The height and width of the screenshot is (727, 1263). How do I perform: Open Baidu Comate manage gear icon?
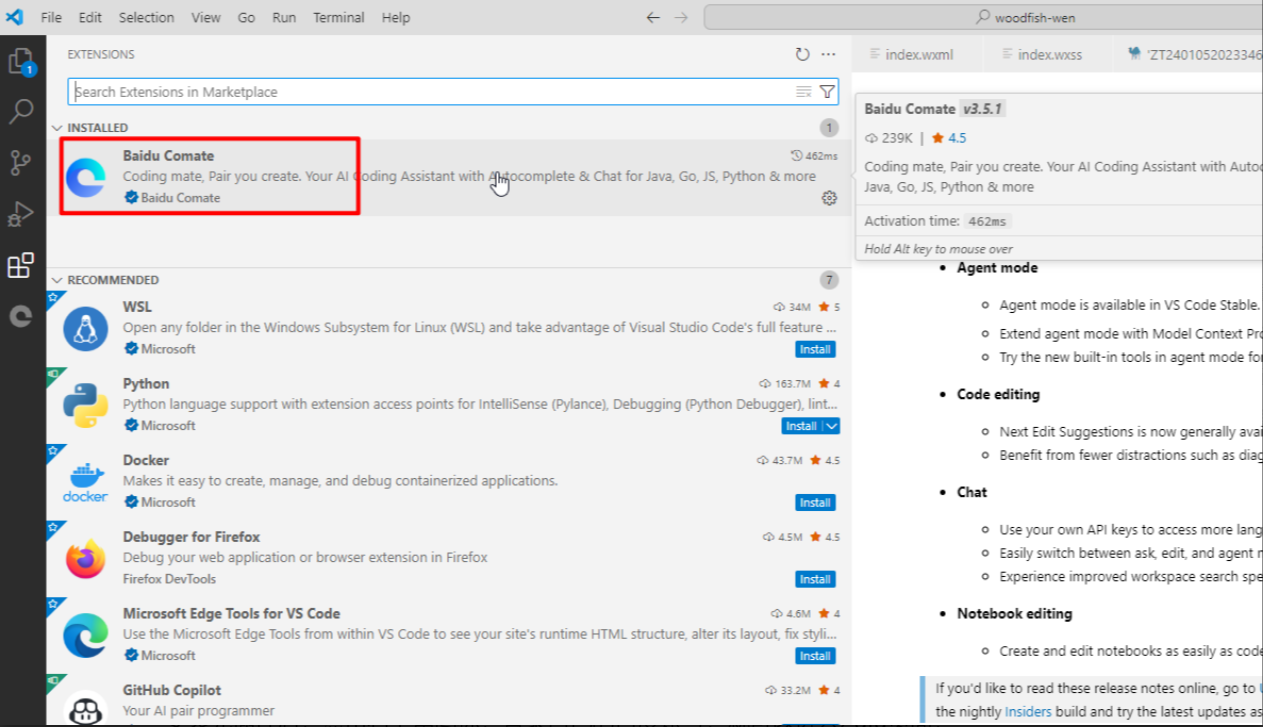[x=829, y=198]
